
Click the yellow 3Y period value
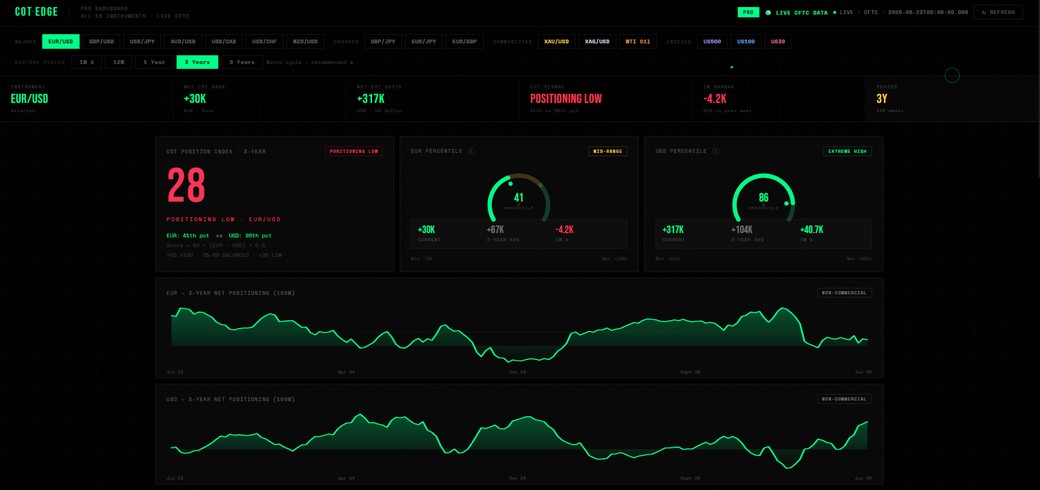click(x=881, y=99)
